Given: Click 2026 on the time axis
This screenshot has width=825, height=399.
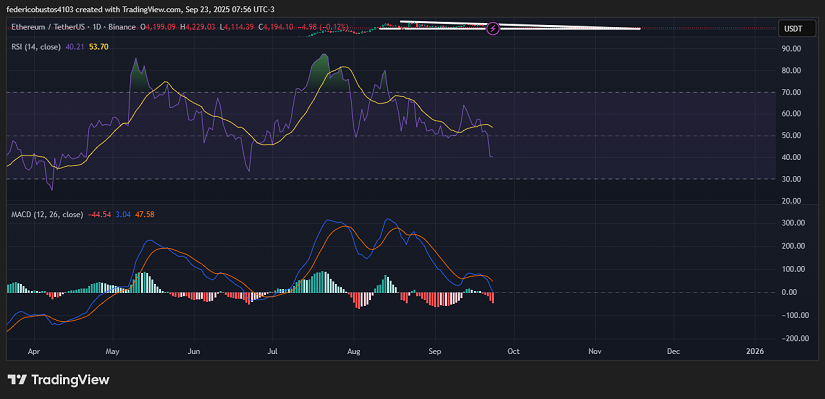Looking at the screenshot, I should [x=755, y=351].
